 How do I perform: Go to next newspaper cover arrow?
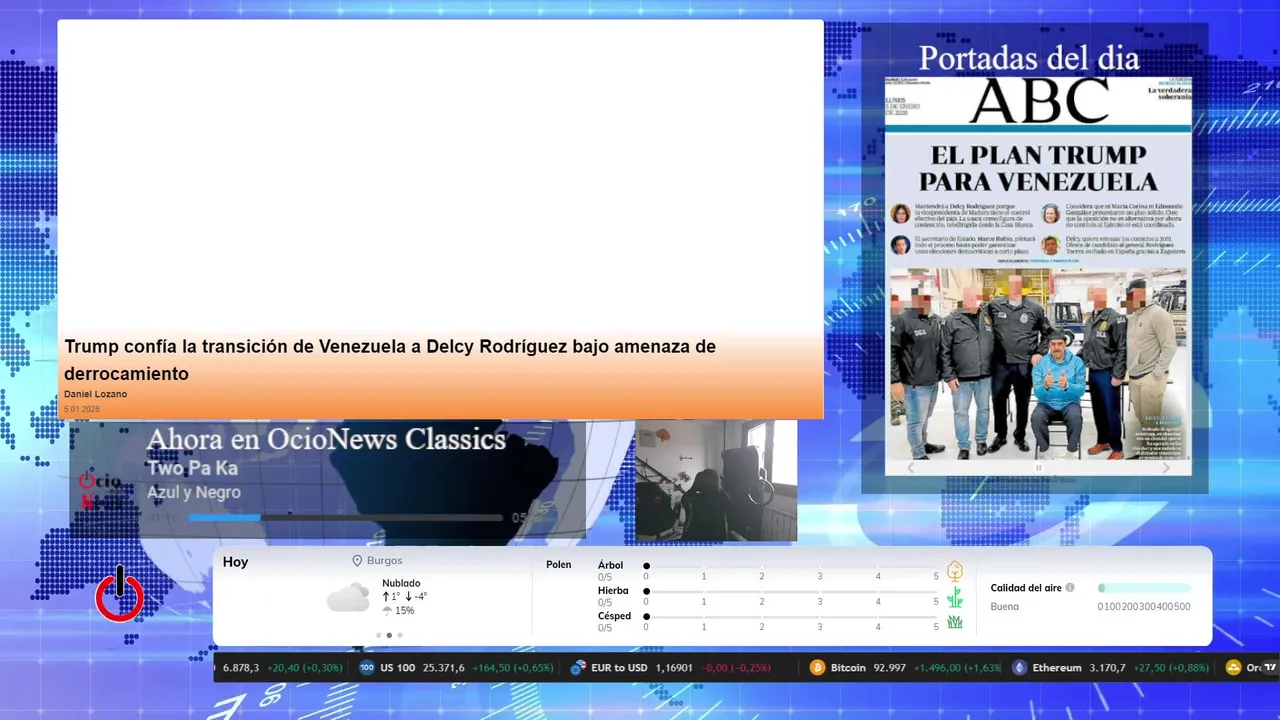(x=1166, y=467)
